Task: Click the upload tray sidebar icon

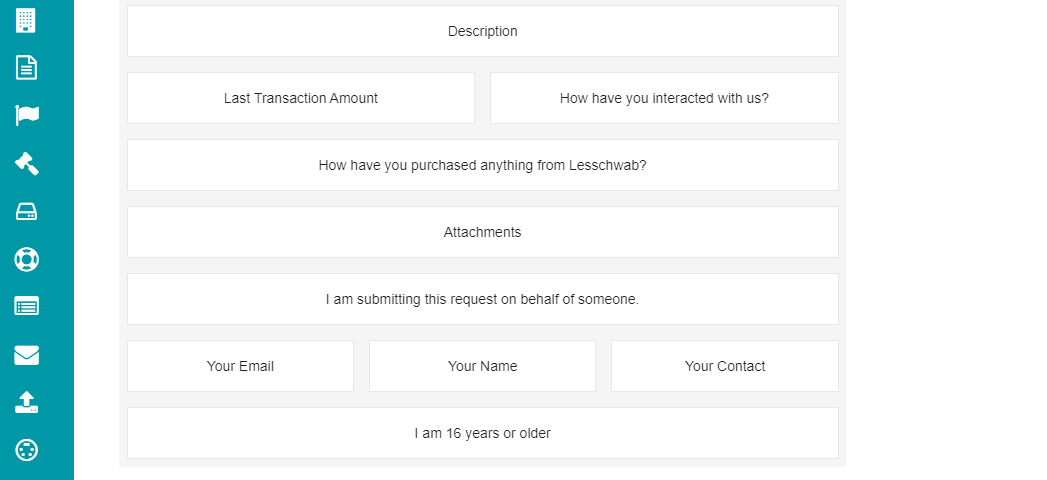Action: coord(27,402)
